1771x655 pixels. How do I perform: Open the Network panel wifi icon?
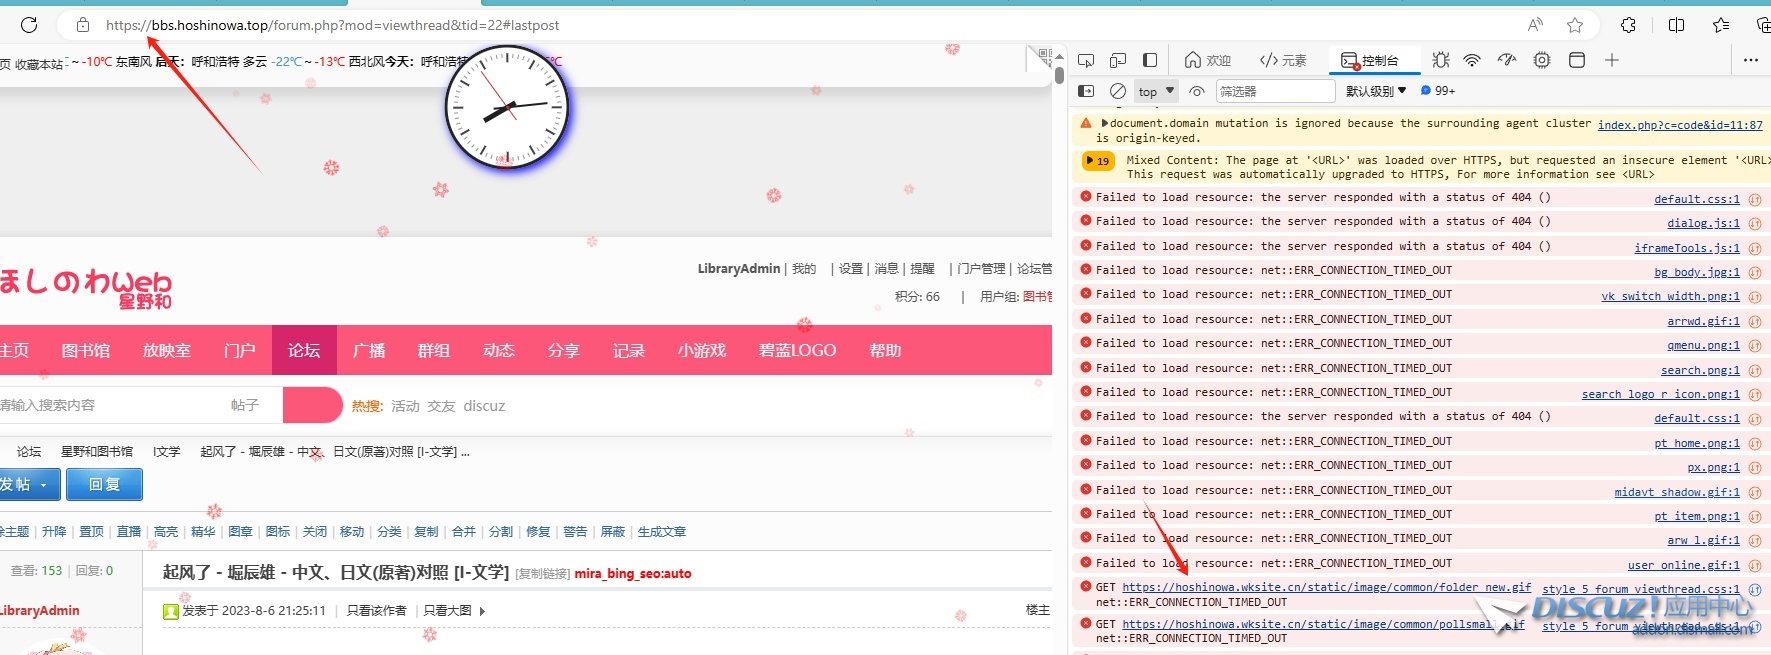coord(1472,60)
